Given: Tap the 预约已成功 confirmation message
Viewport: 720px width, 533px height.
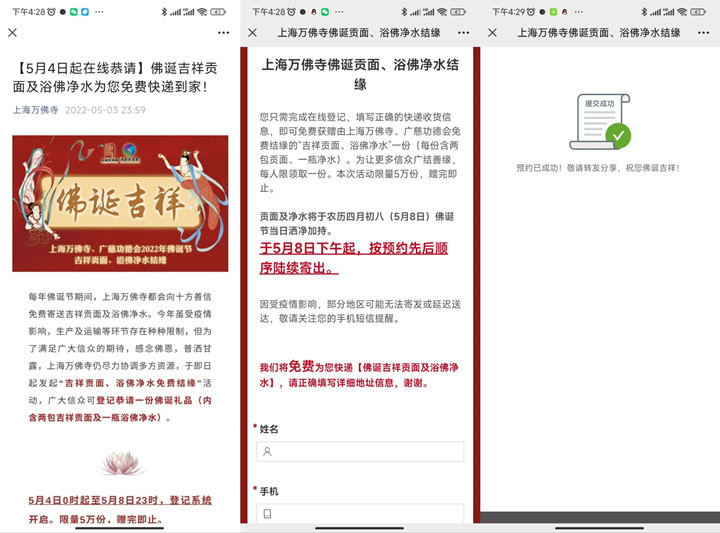Looking at the screenshot, I should 598,168.
